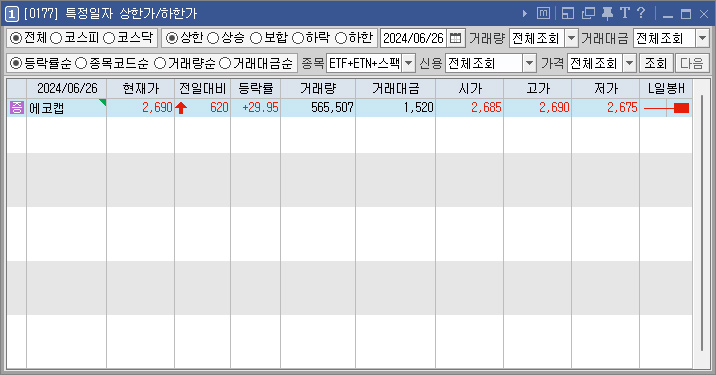Click the date field 2024/06/26
The image size is (716, 375).
point(413,38)
